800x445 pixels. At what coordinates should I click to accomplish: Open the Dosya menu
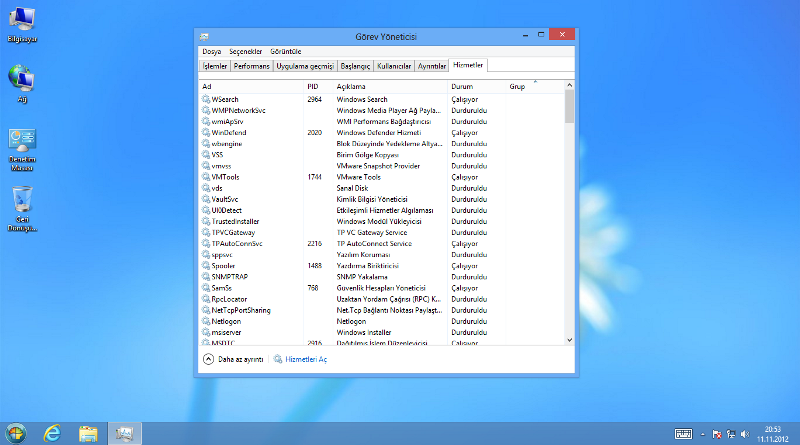click(211, 52)
